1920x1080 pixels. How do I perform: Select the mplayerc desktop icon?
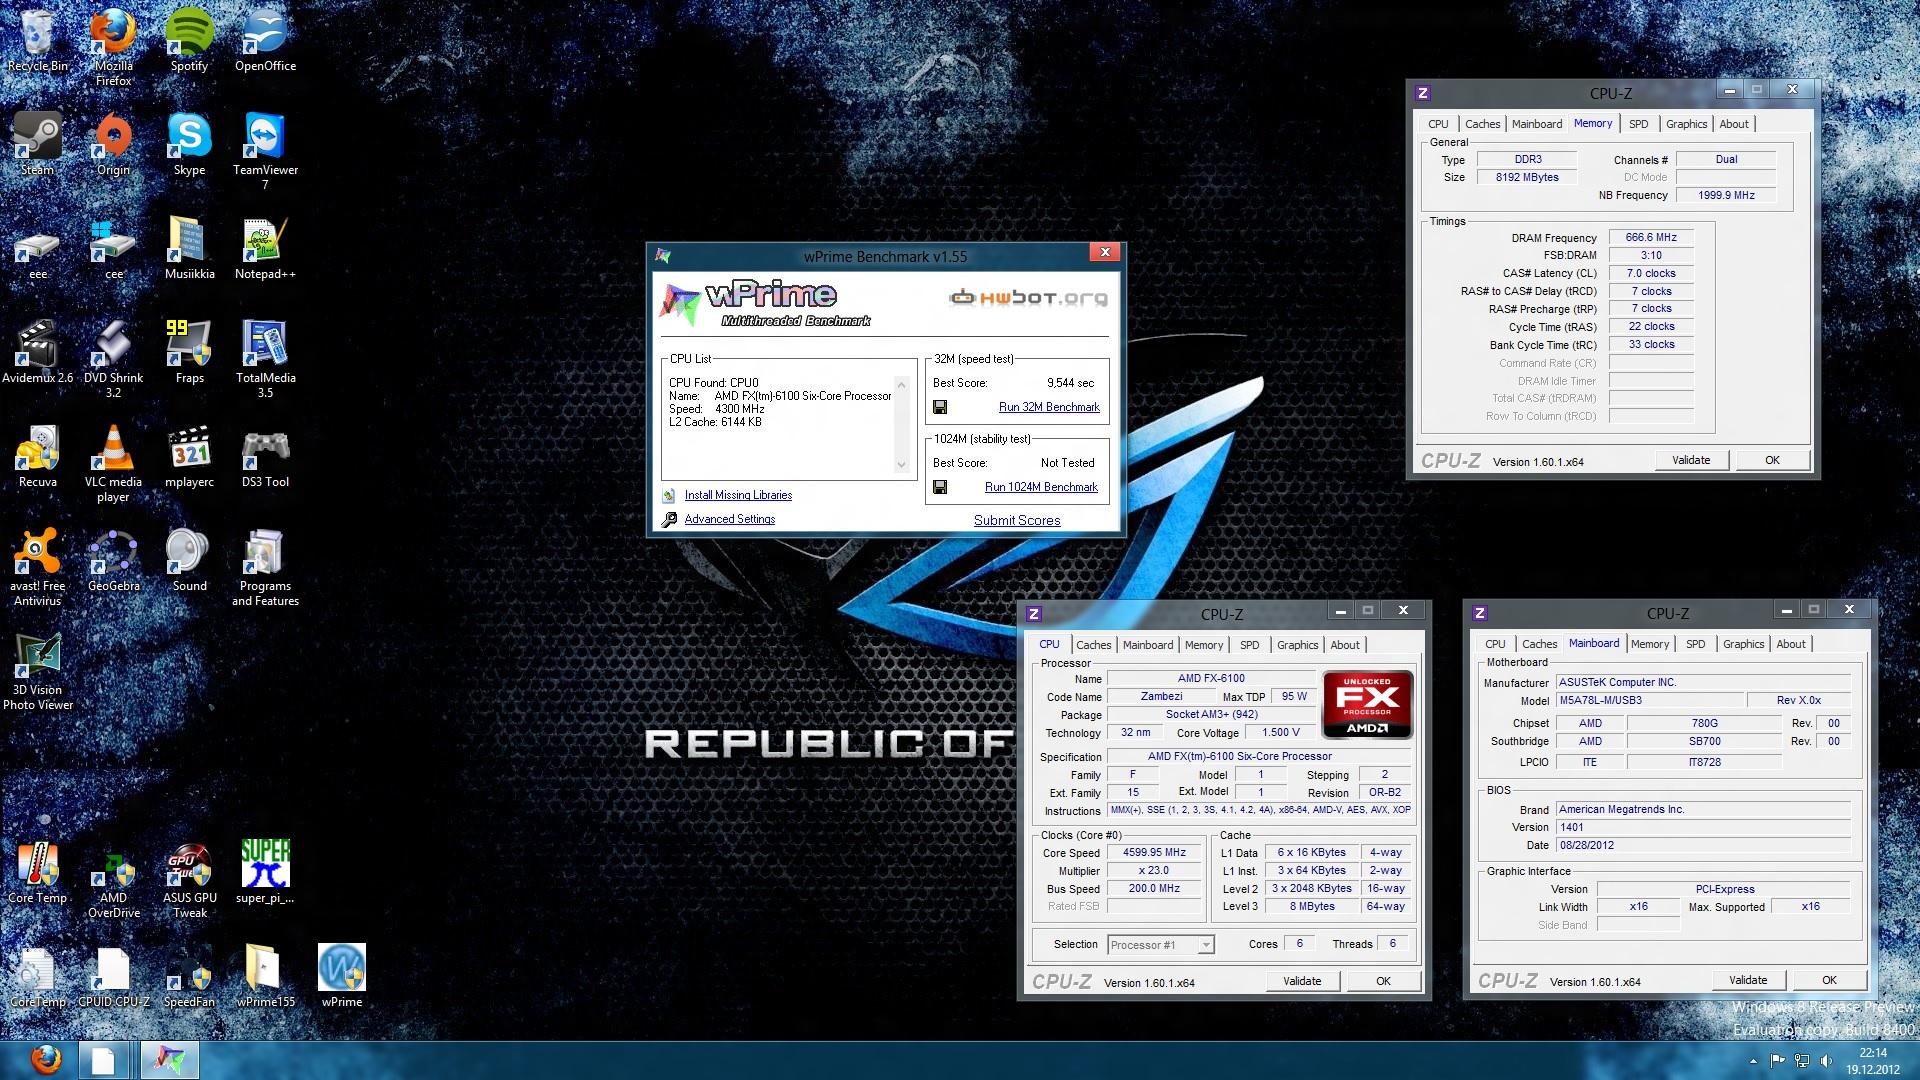click(x=189, y=457)
